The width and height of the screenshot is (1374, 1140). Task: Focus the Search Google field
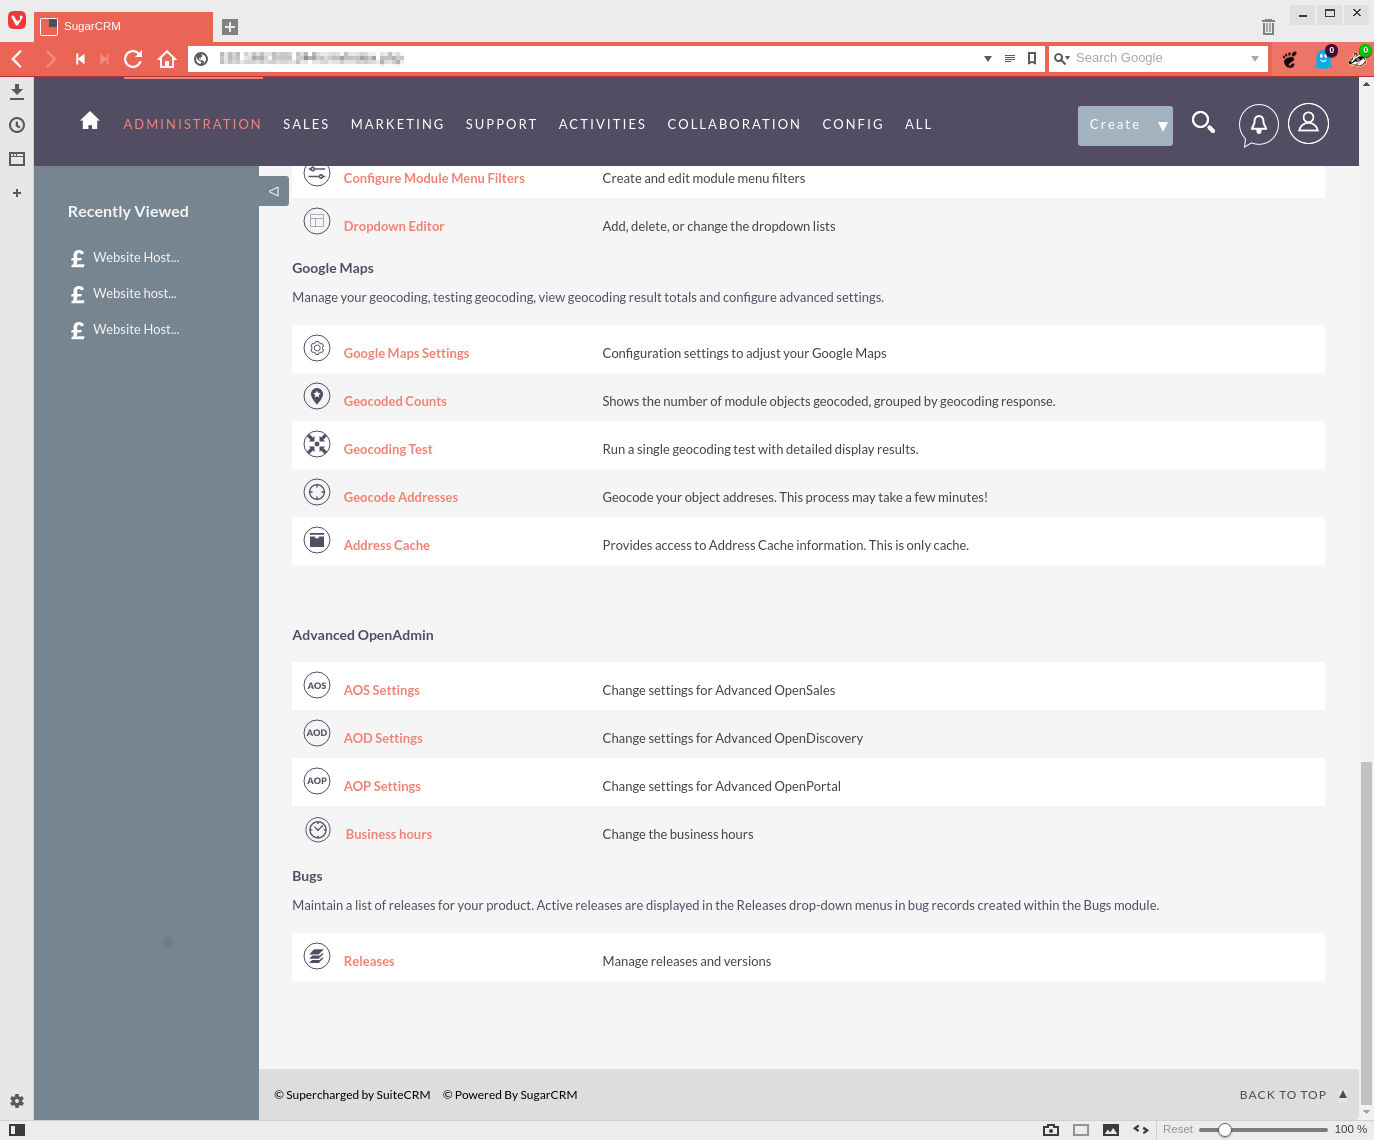1160,58
